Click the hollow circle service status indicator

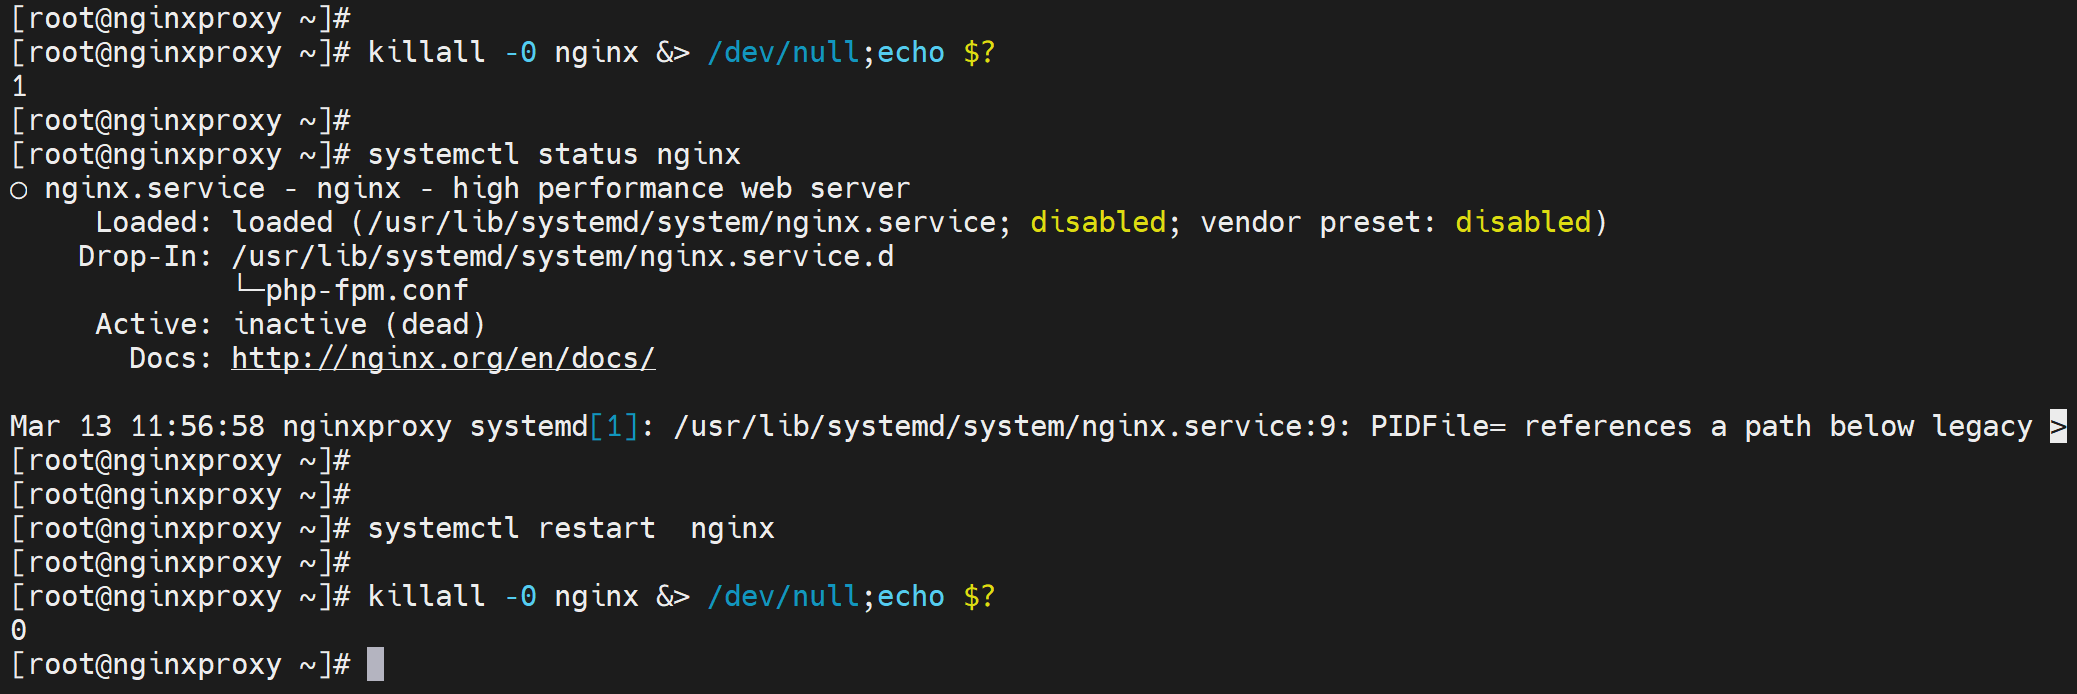(x=18, y=190)
